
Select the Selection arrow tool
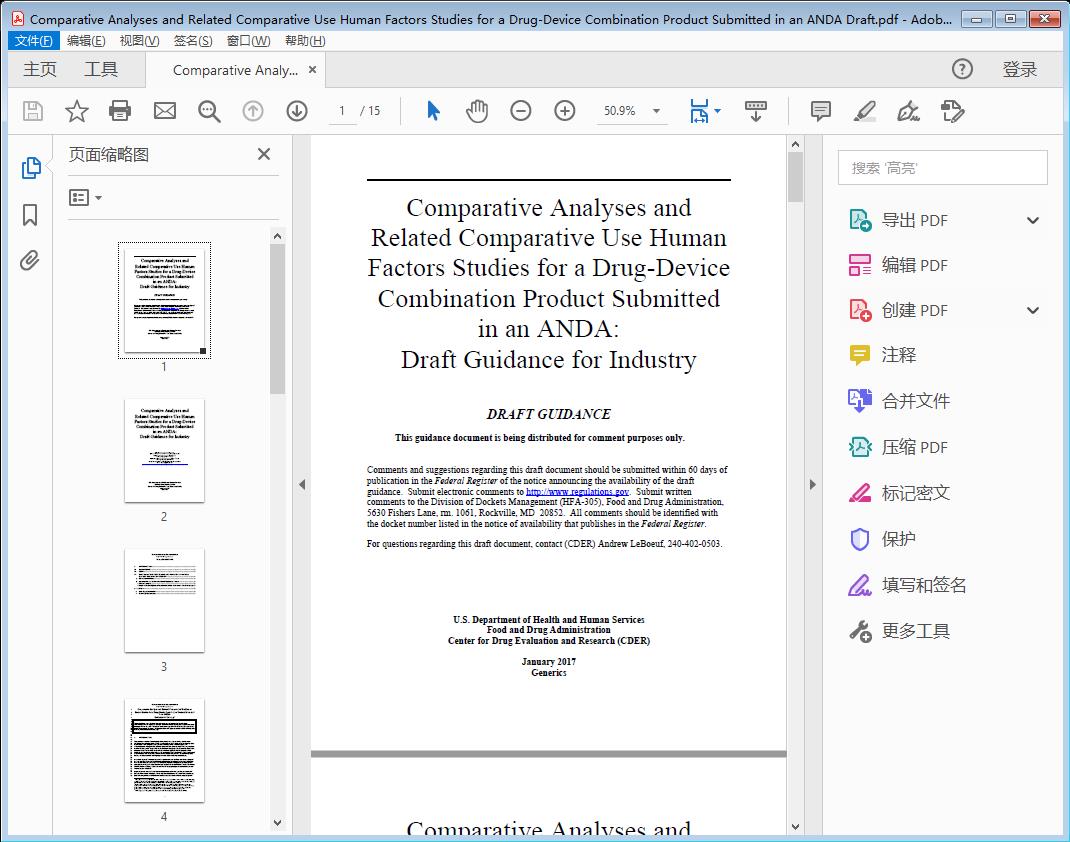(433, 111)
